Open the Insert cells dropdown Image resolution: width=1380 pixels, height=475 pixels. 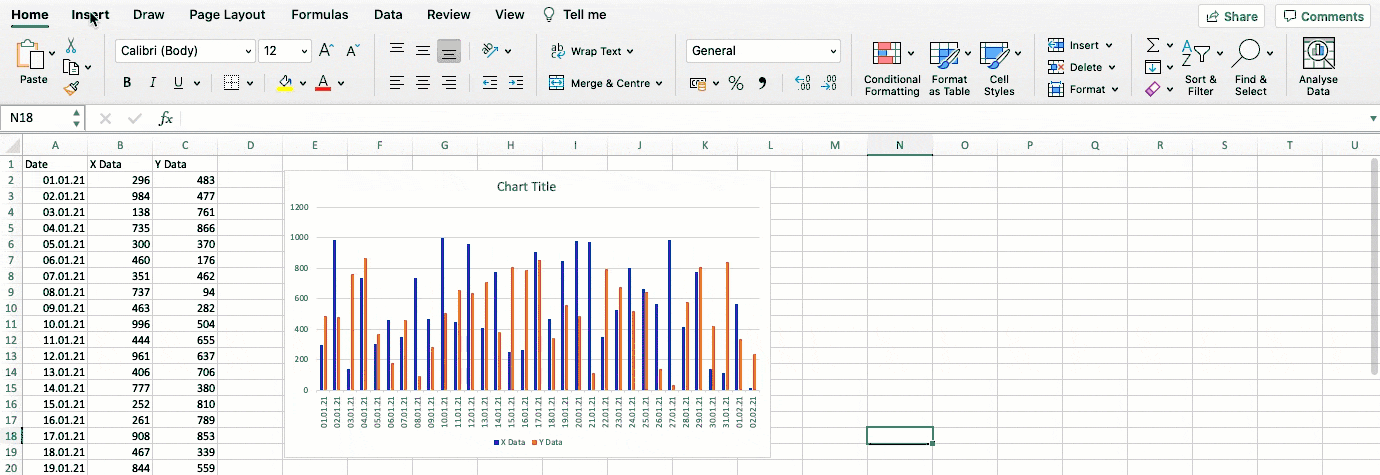pyautogui.click(x=1080, y=45)
